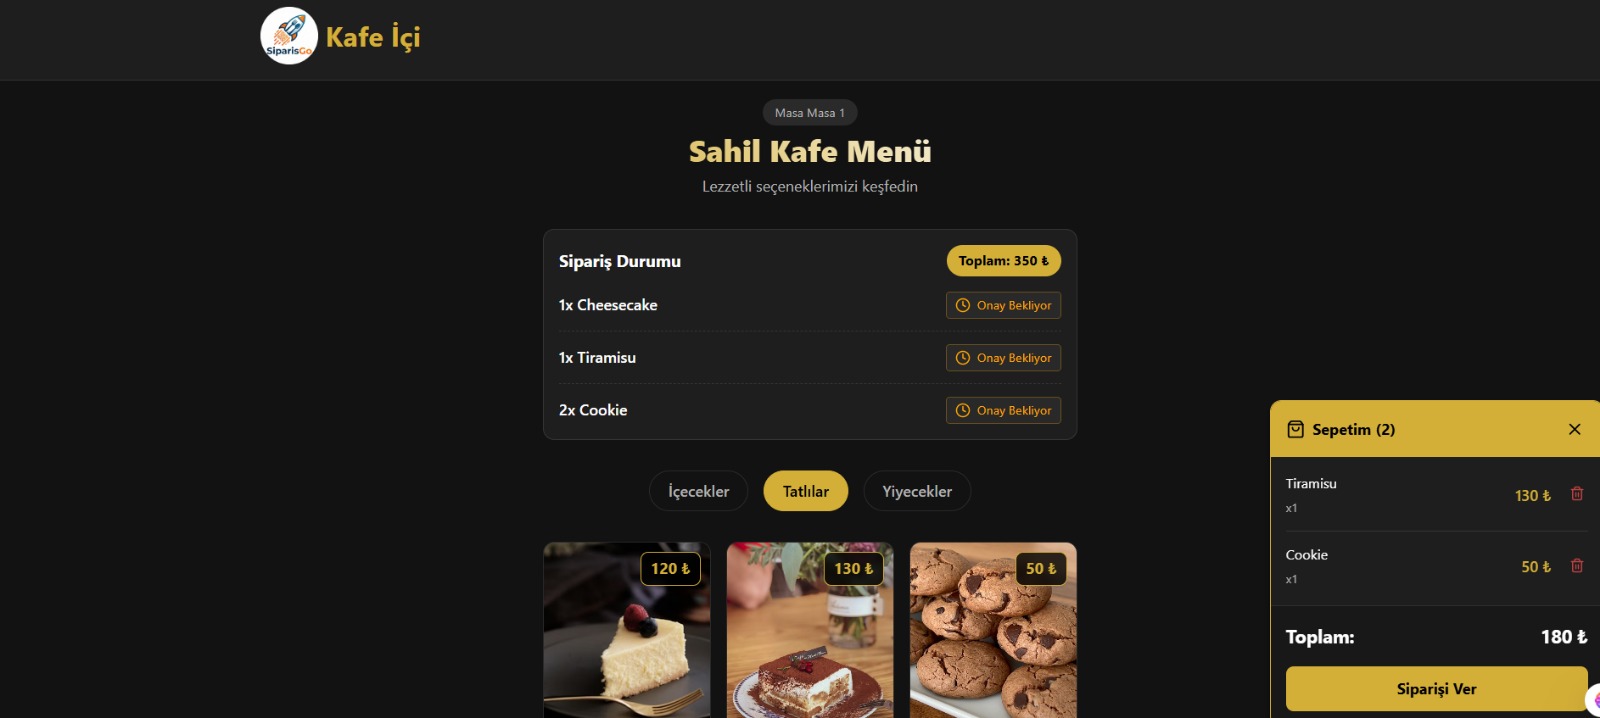Click the clock icon on Cheesecake status
This screenshot has height=718, width=1600.
click(x=963, y=305)
